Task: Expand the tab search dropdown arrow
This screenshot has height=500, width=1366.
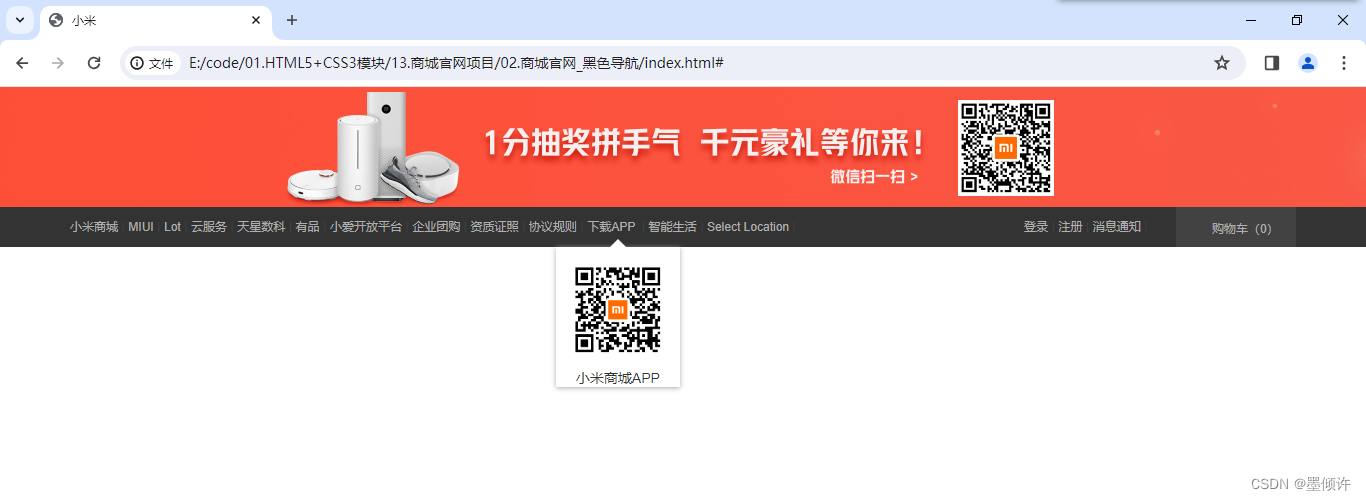Action: click(x=19, y=20)
